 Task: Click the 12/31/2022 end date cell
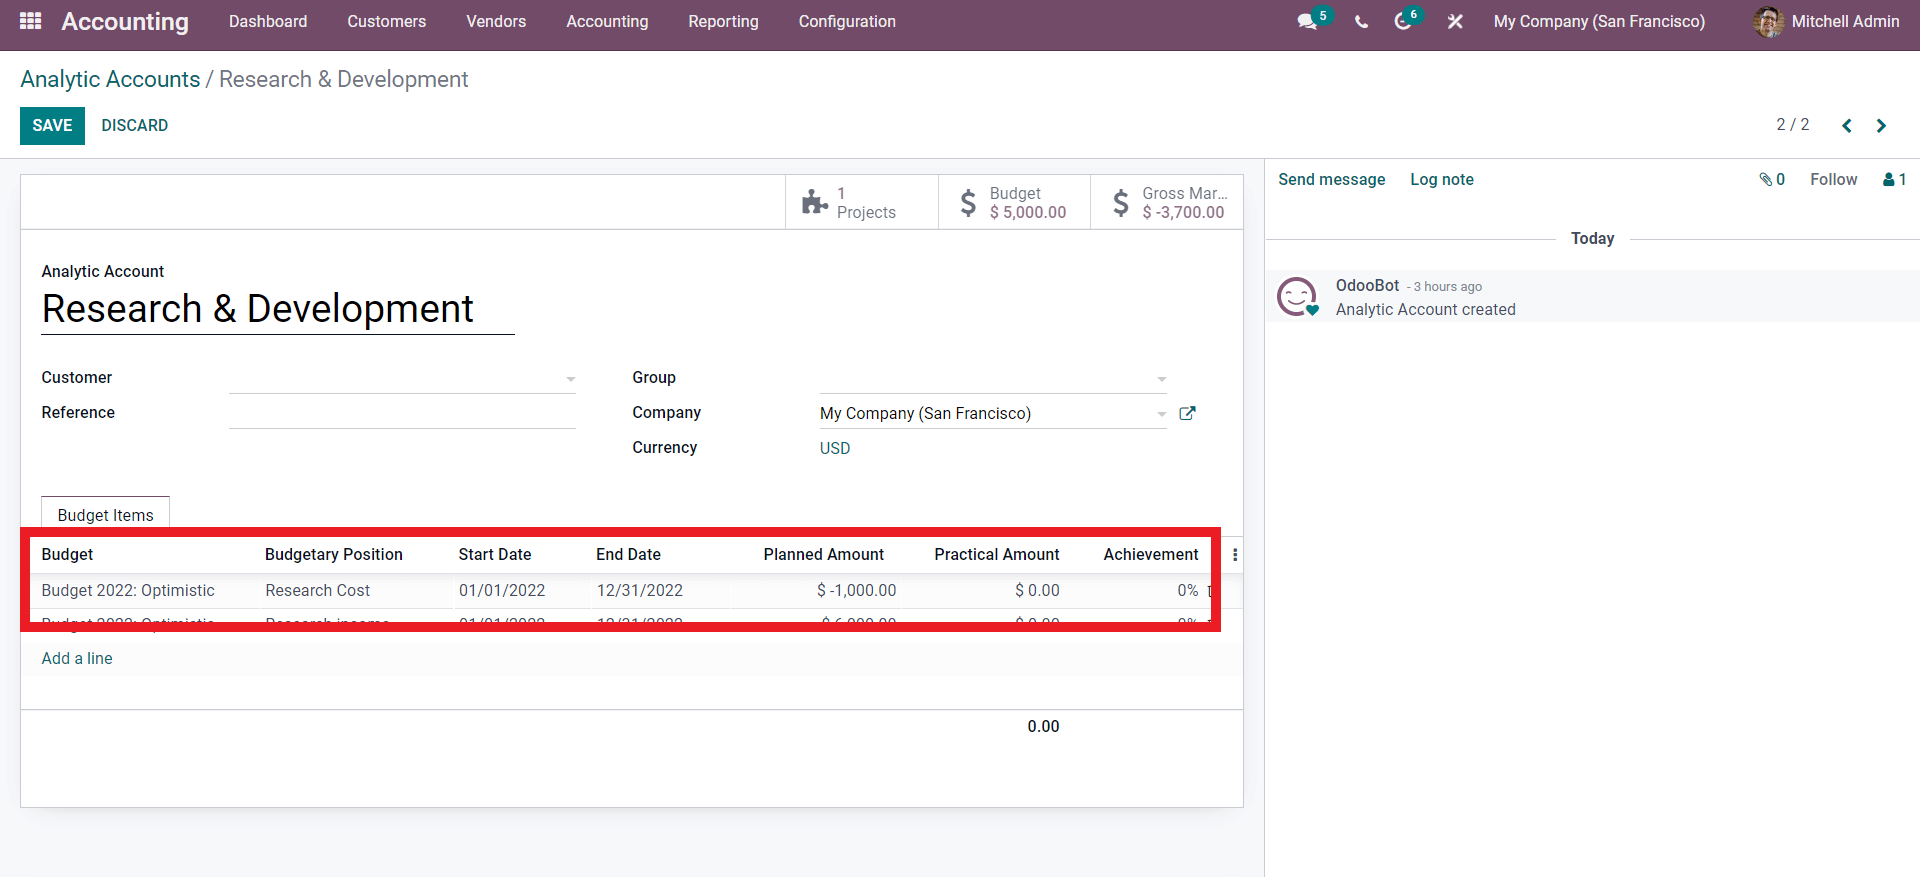tap(640, 591)
